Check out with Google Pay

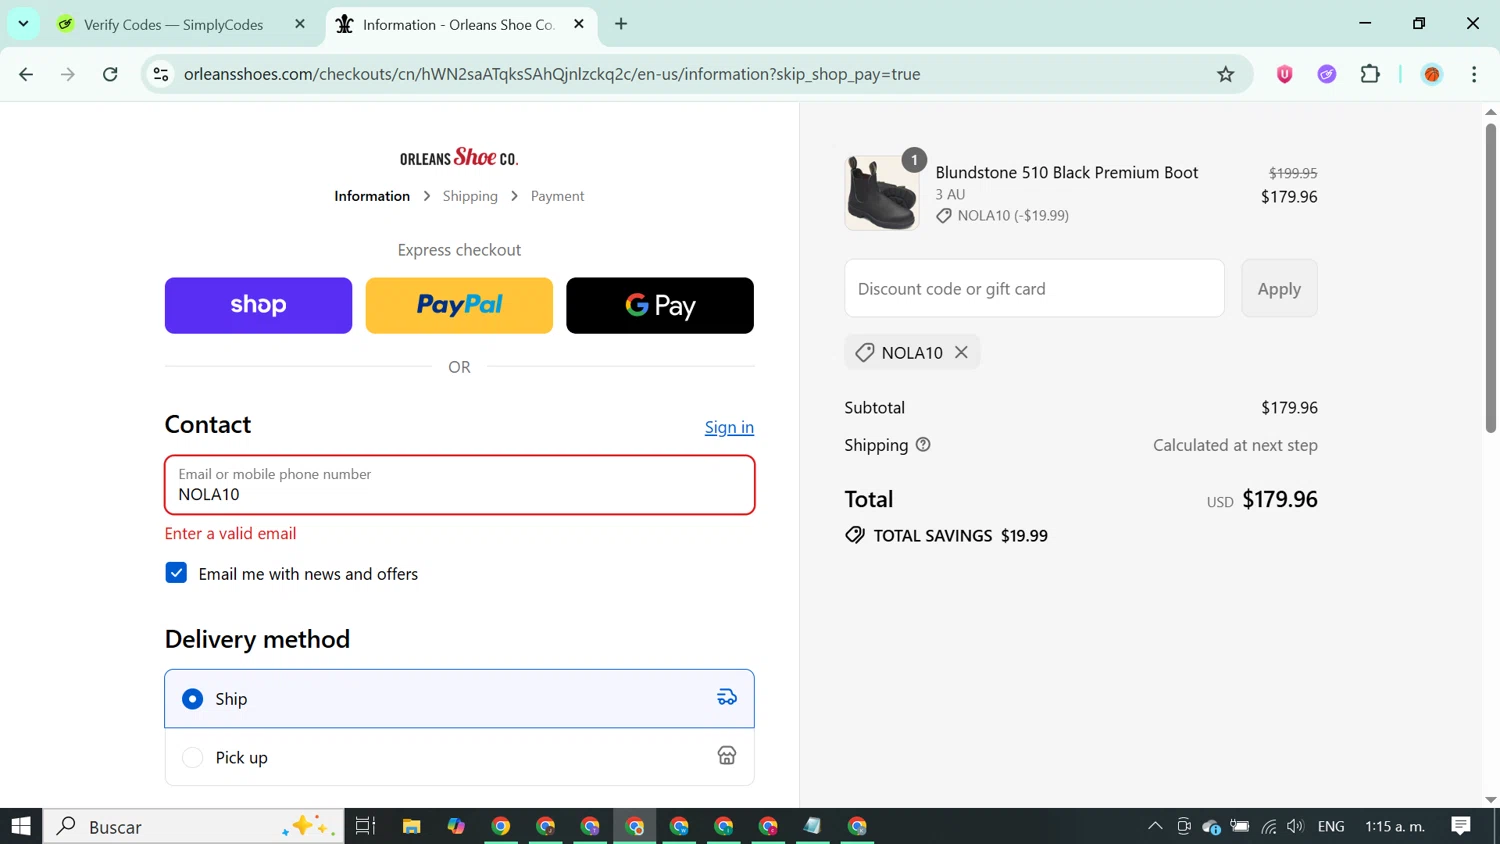[x=660, y=305]
